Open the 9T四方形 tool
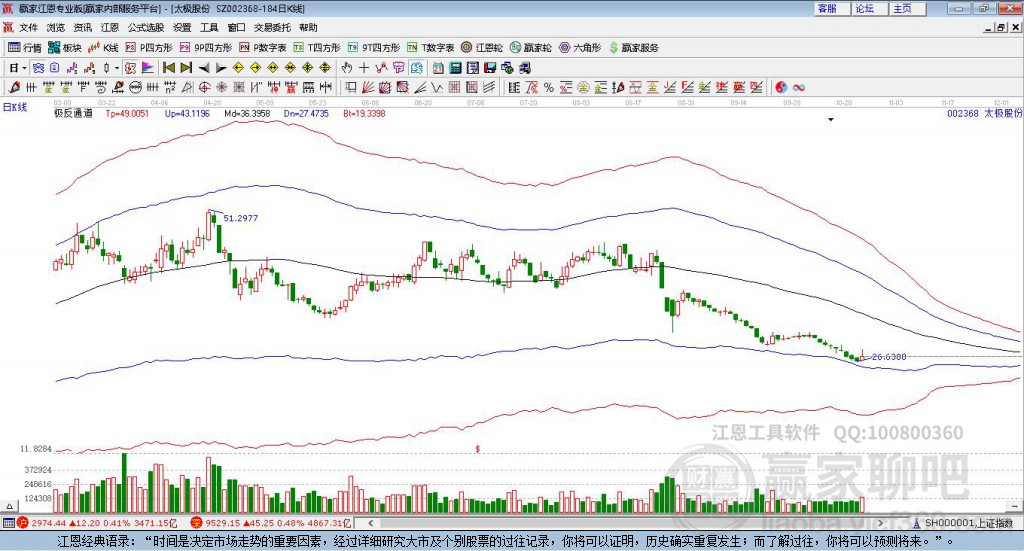The height and width of the screenshot is (551, 1024). click(374, 48)
